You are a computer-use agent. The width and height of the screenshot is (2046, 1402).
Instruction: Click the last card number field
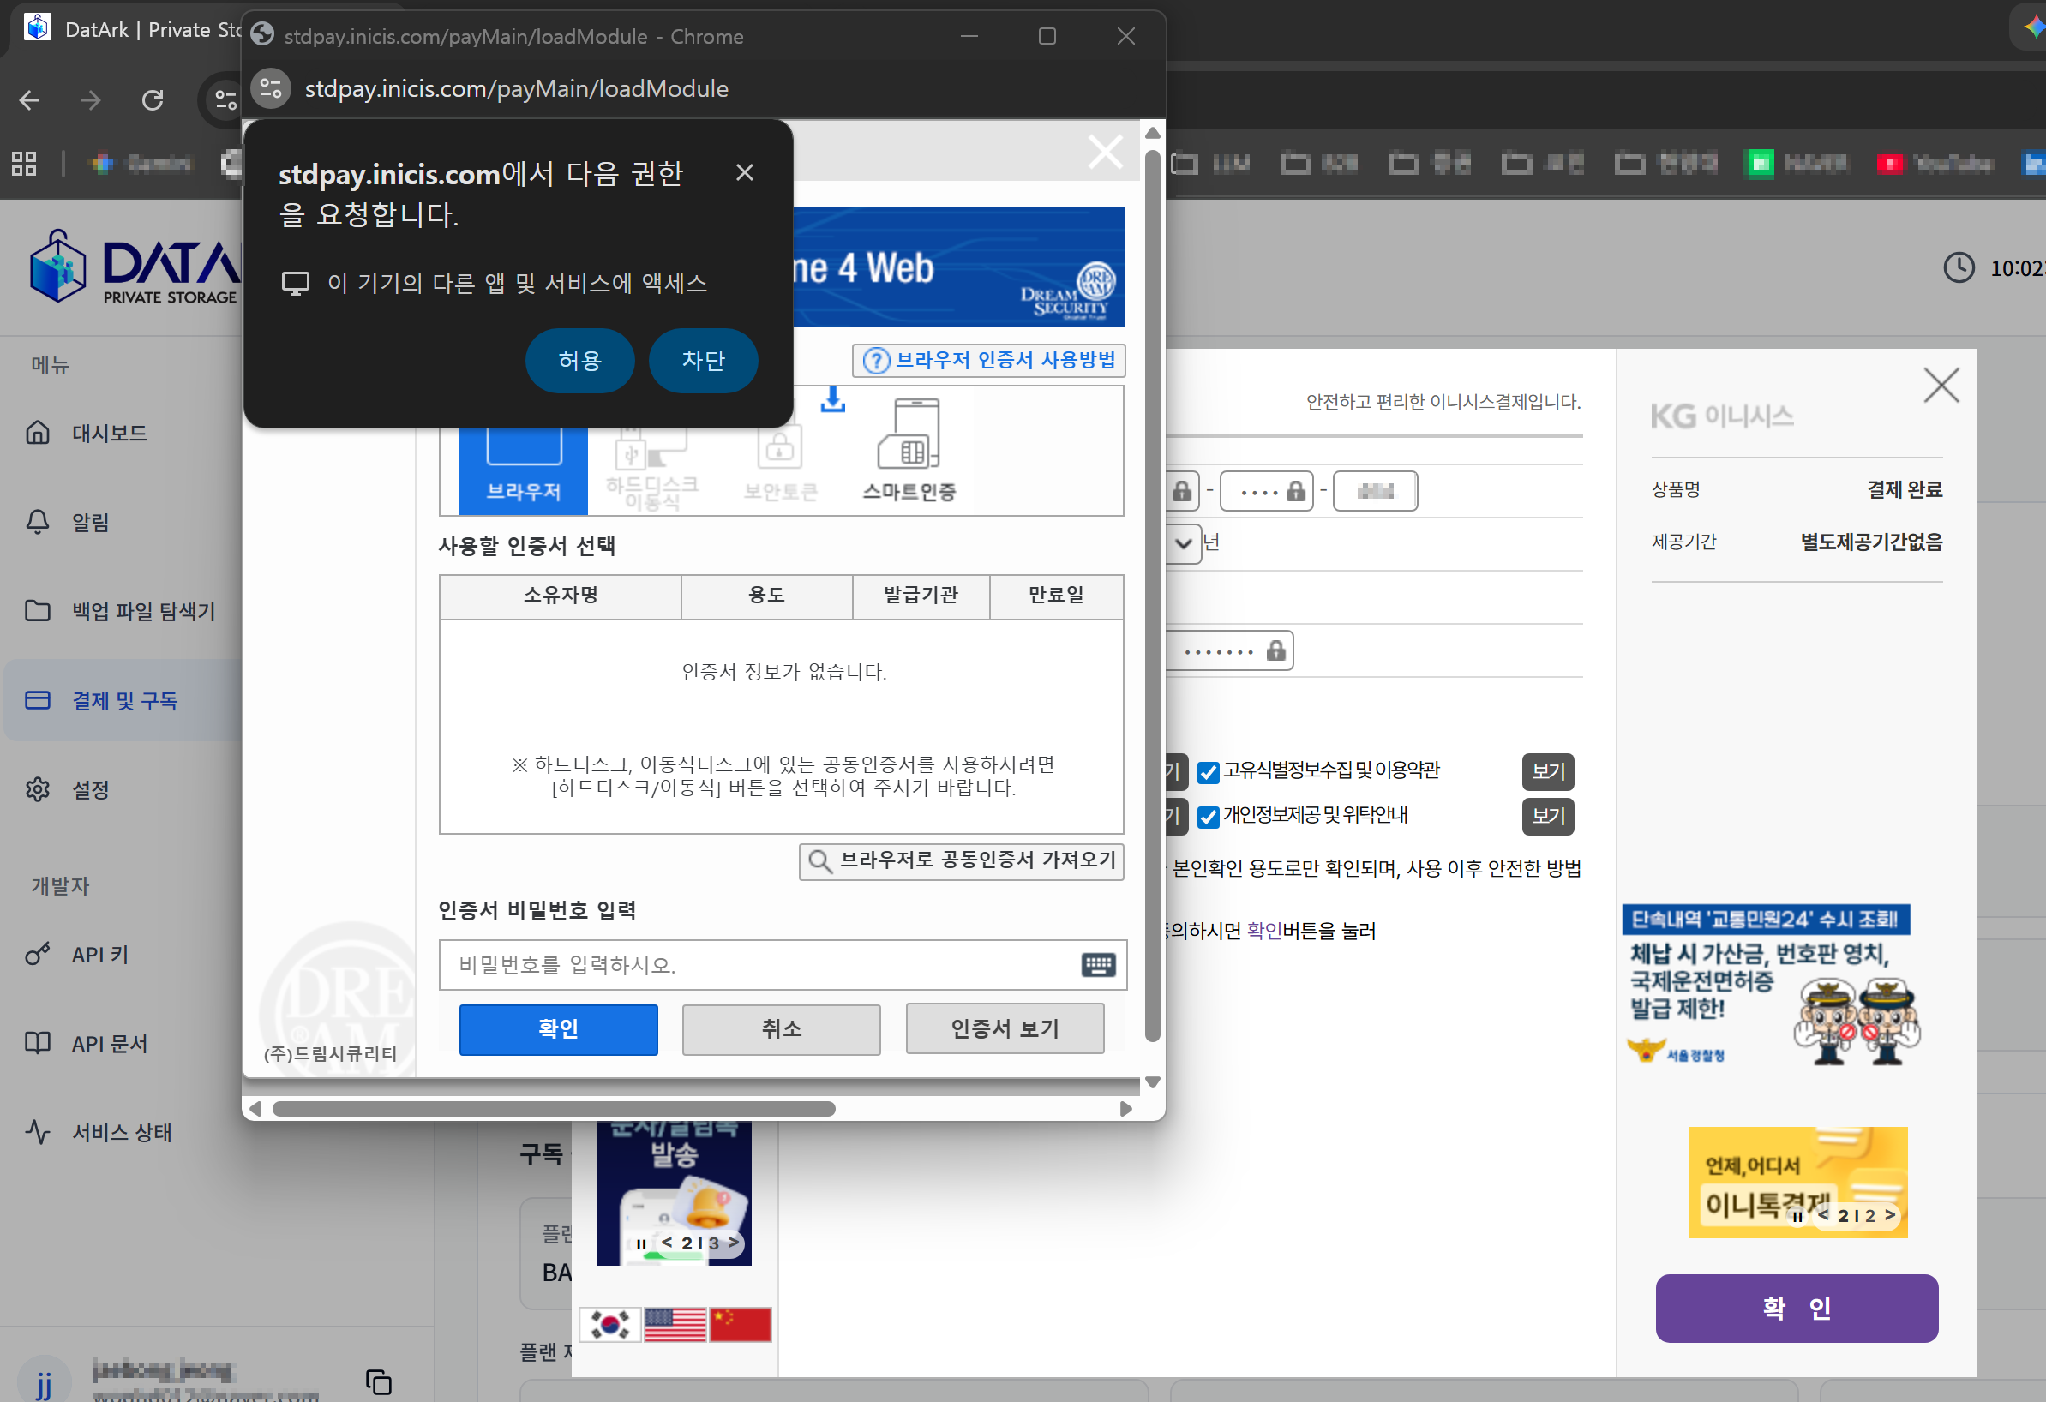tap(1376, 491)
